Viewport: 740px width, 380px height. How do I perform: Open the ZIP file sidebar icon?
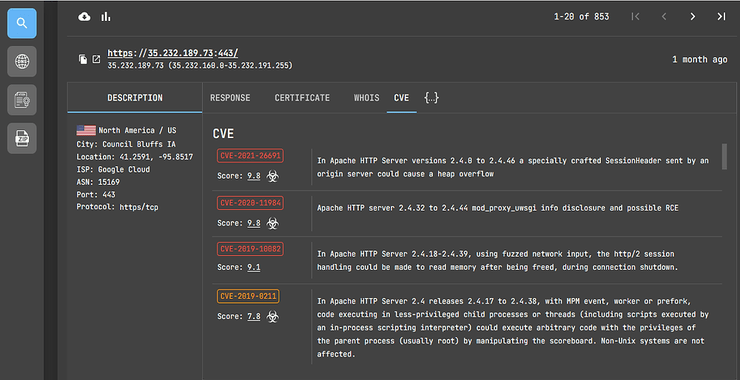point(22,138)
